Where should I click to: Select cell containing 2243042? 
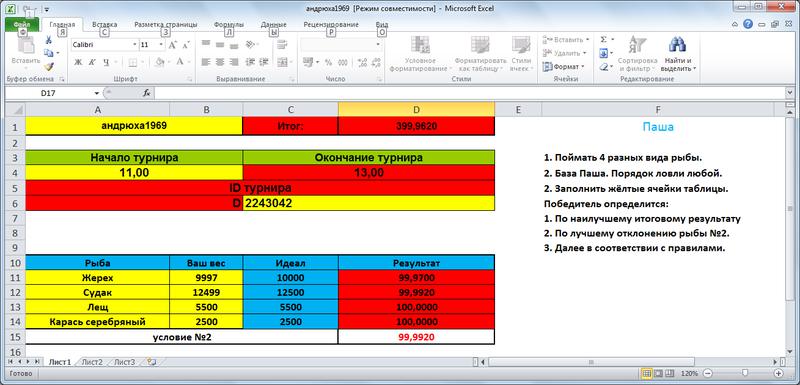coord(369,203)
